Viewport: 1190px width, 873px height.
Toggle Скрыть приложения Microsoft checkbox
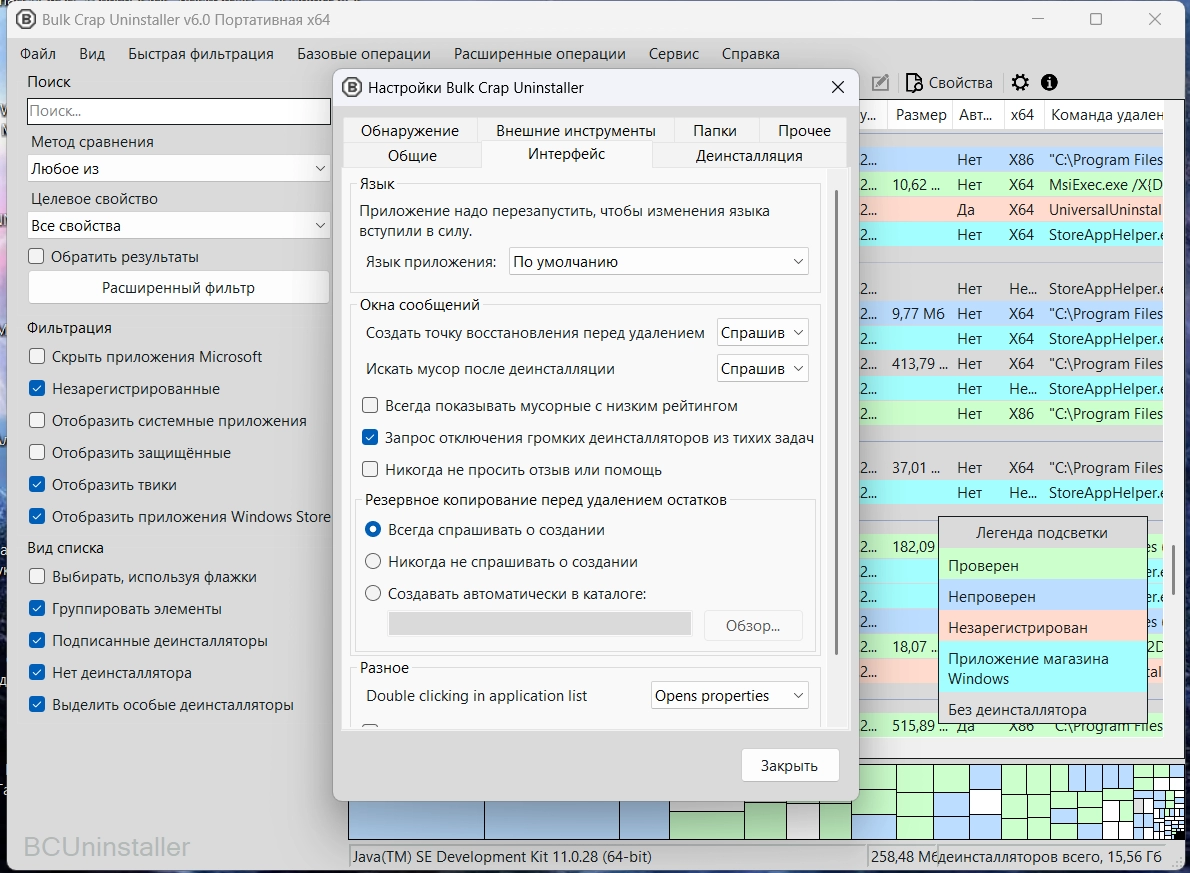(x=37, y=357)
